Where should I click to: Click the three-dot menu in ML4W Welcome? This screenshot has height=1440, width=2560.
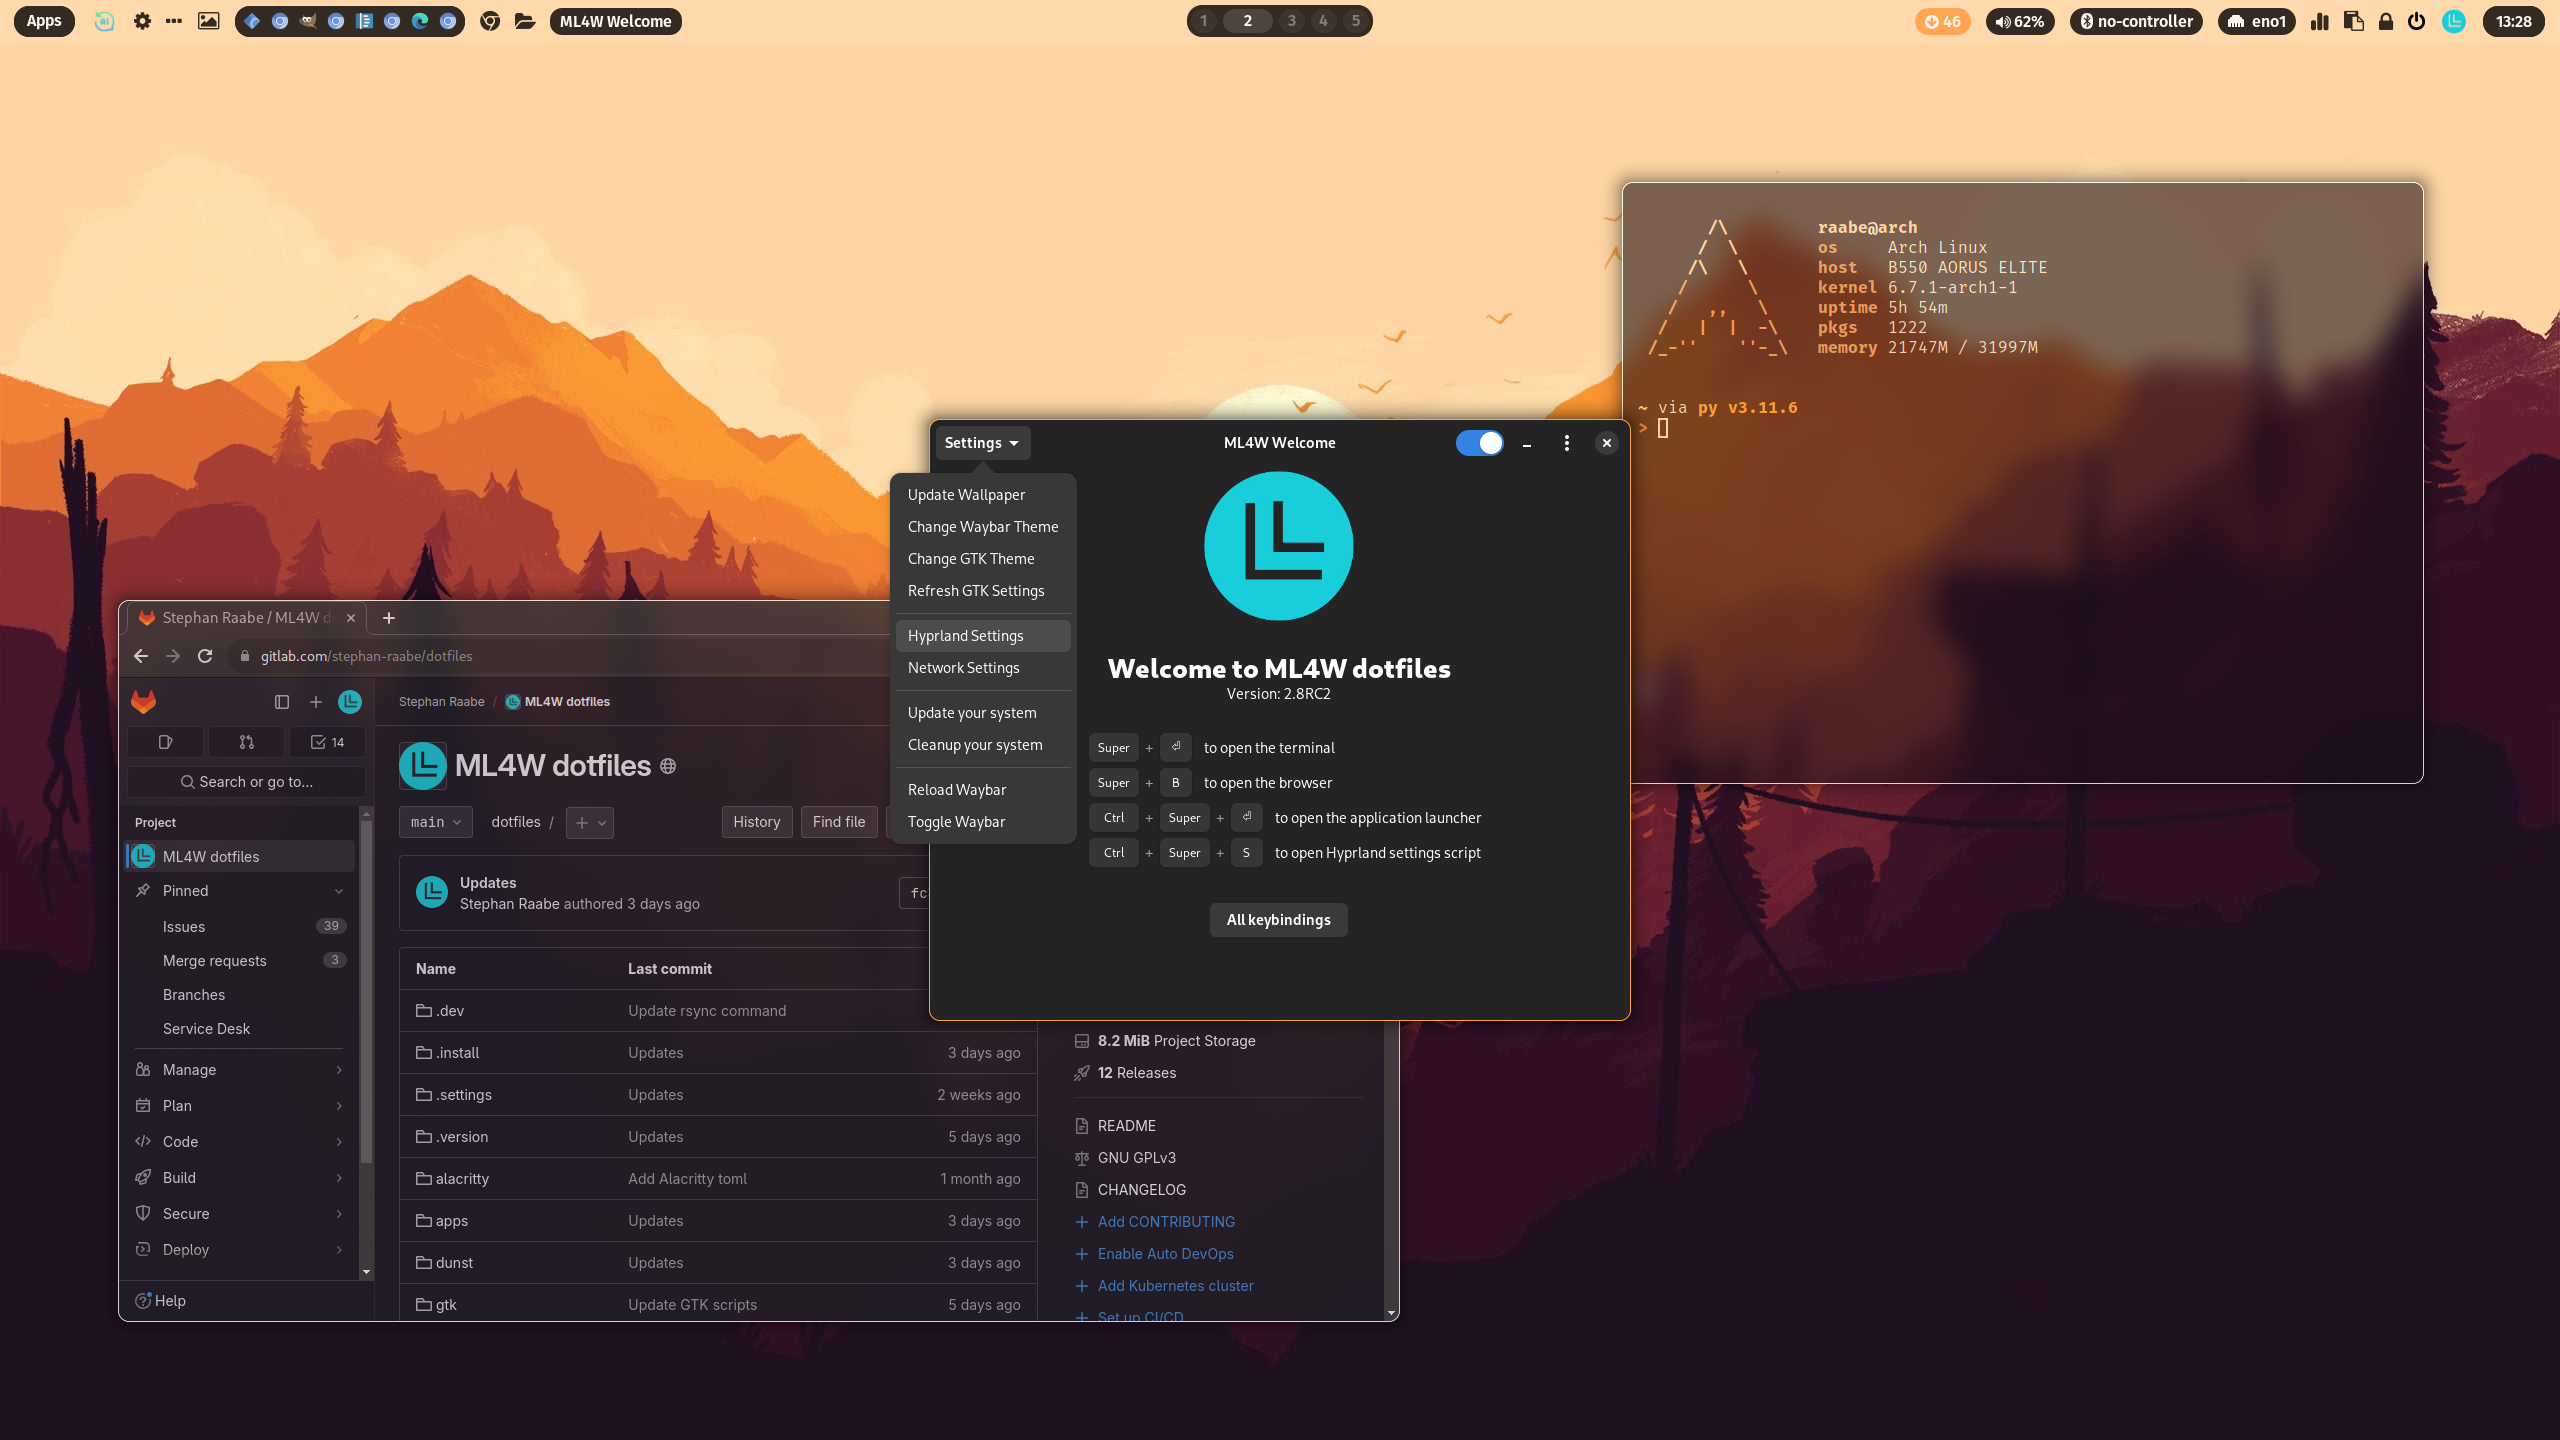pos(1566,443)
